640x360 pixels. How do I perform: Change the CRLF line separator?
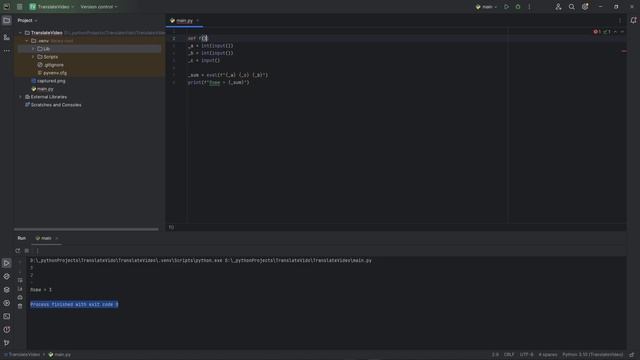509,355
